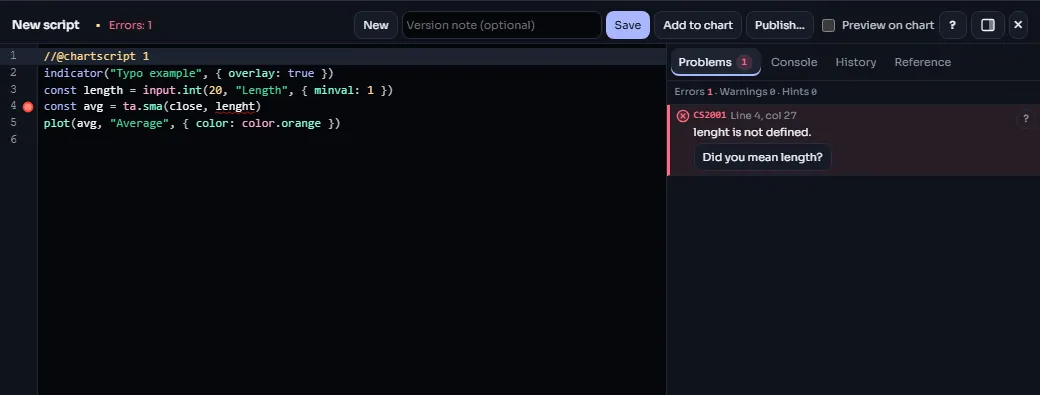
Task: Switch to the Console tab
Action: 794,62
